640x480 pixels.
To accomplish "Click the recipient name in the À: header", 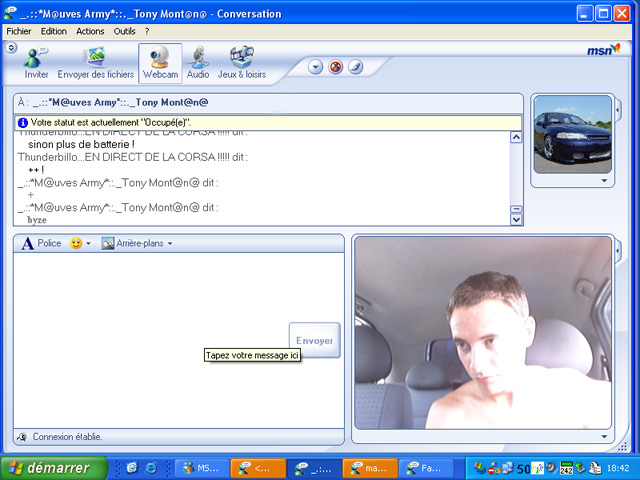I will pos(120,102).
